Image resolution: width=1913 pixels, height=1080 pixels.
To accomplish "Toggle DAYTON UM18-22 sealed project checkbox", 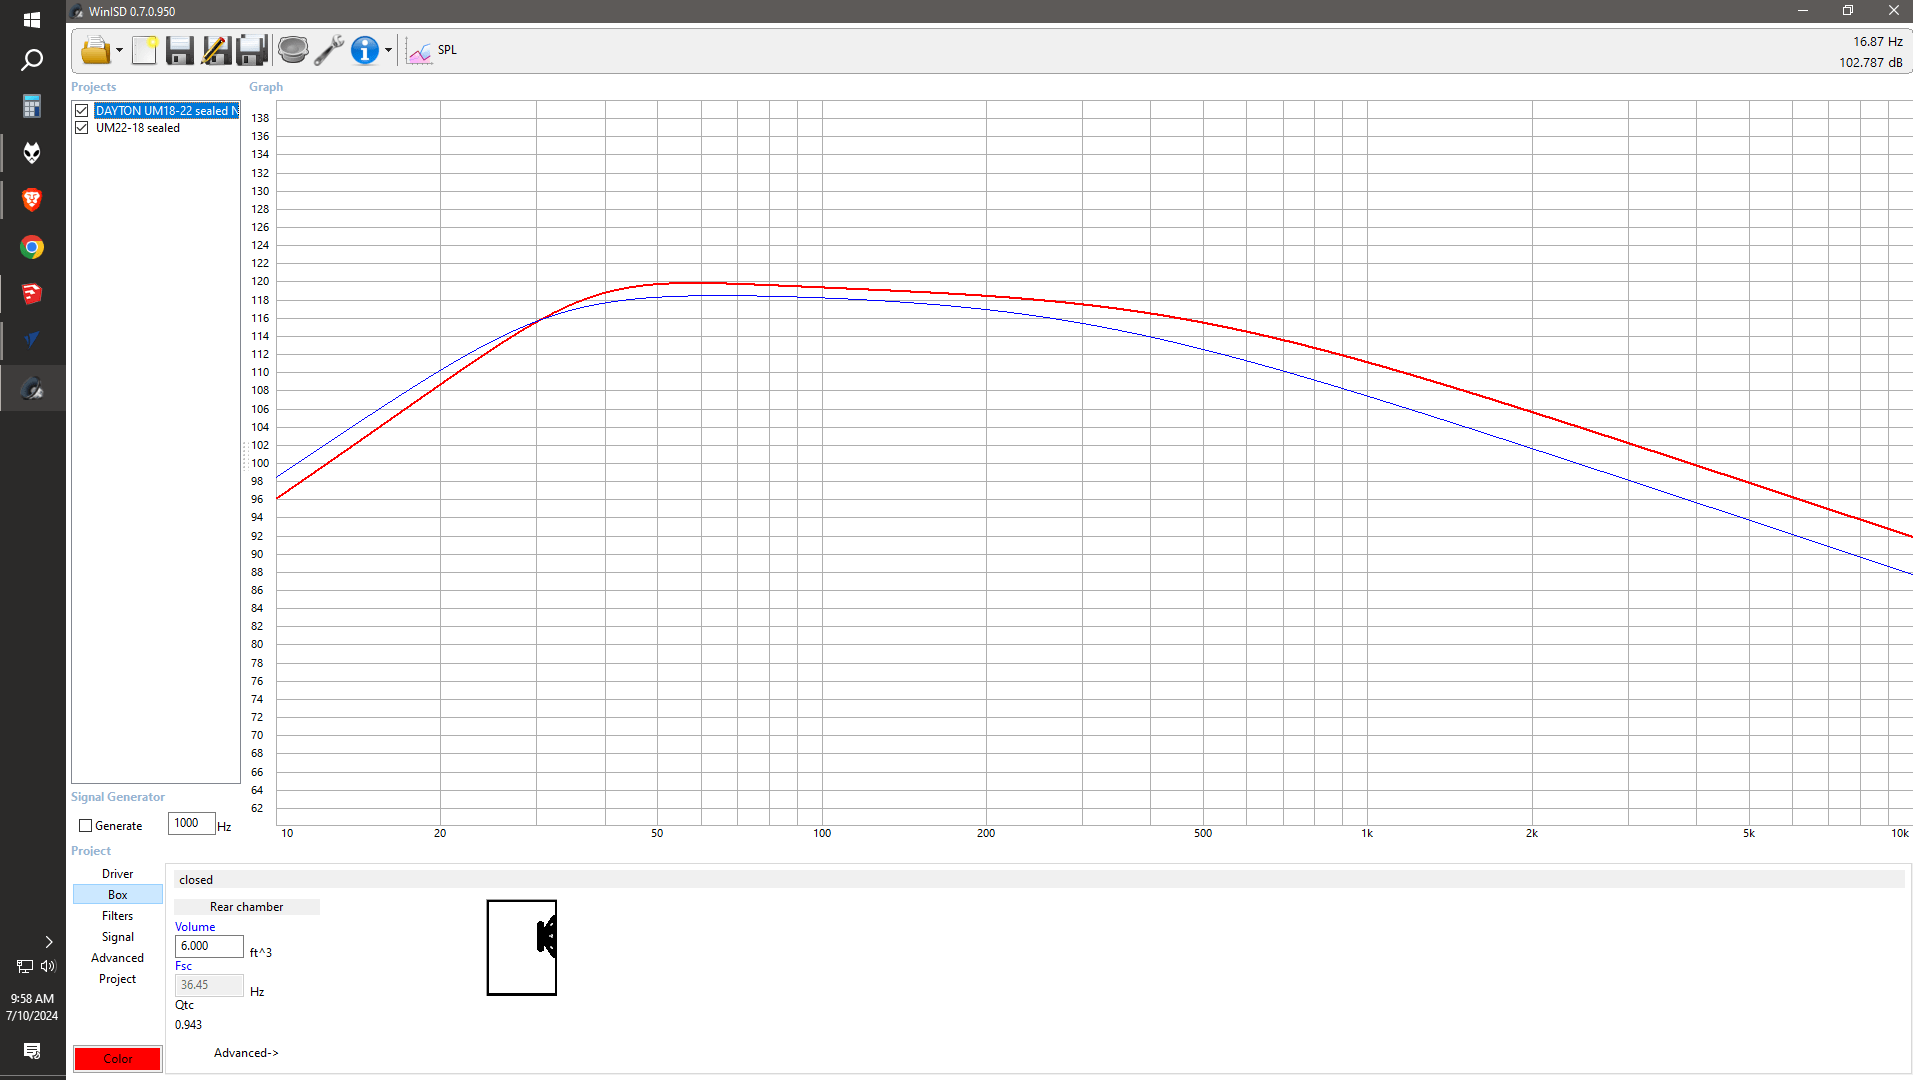I will click(x=82, y=111).
